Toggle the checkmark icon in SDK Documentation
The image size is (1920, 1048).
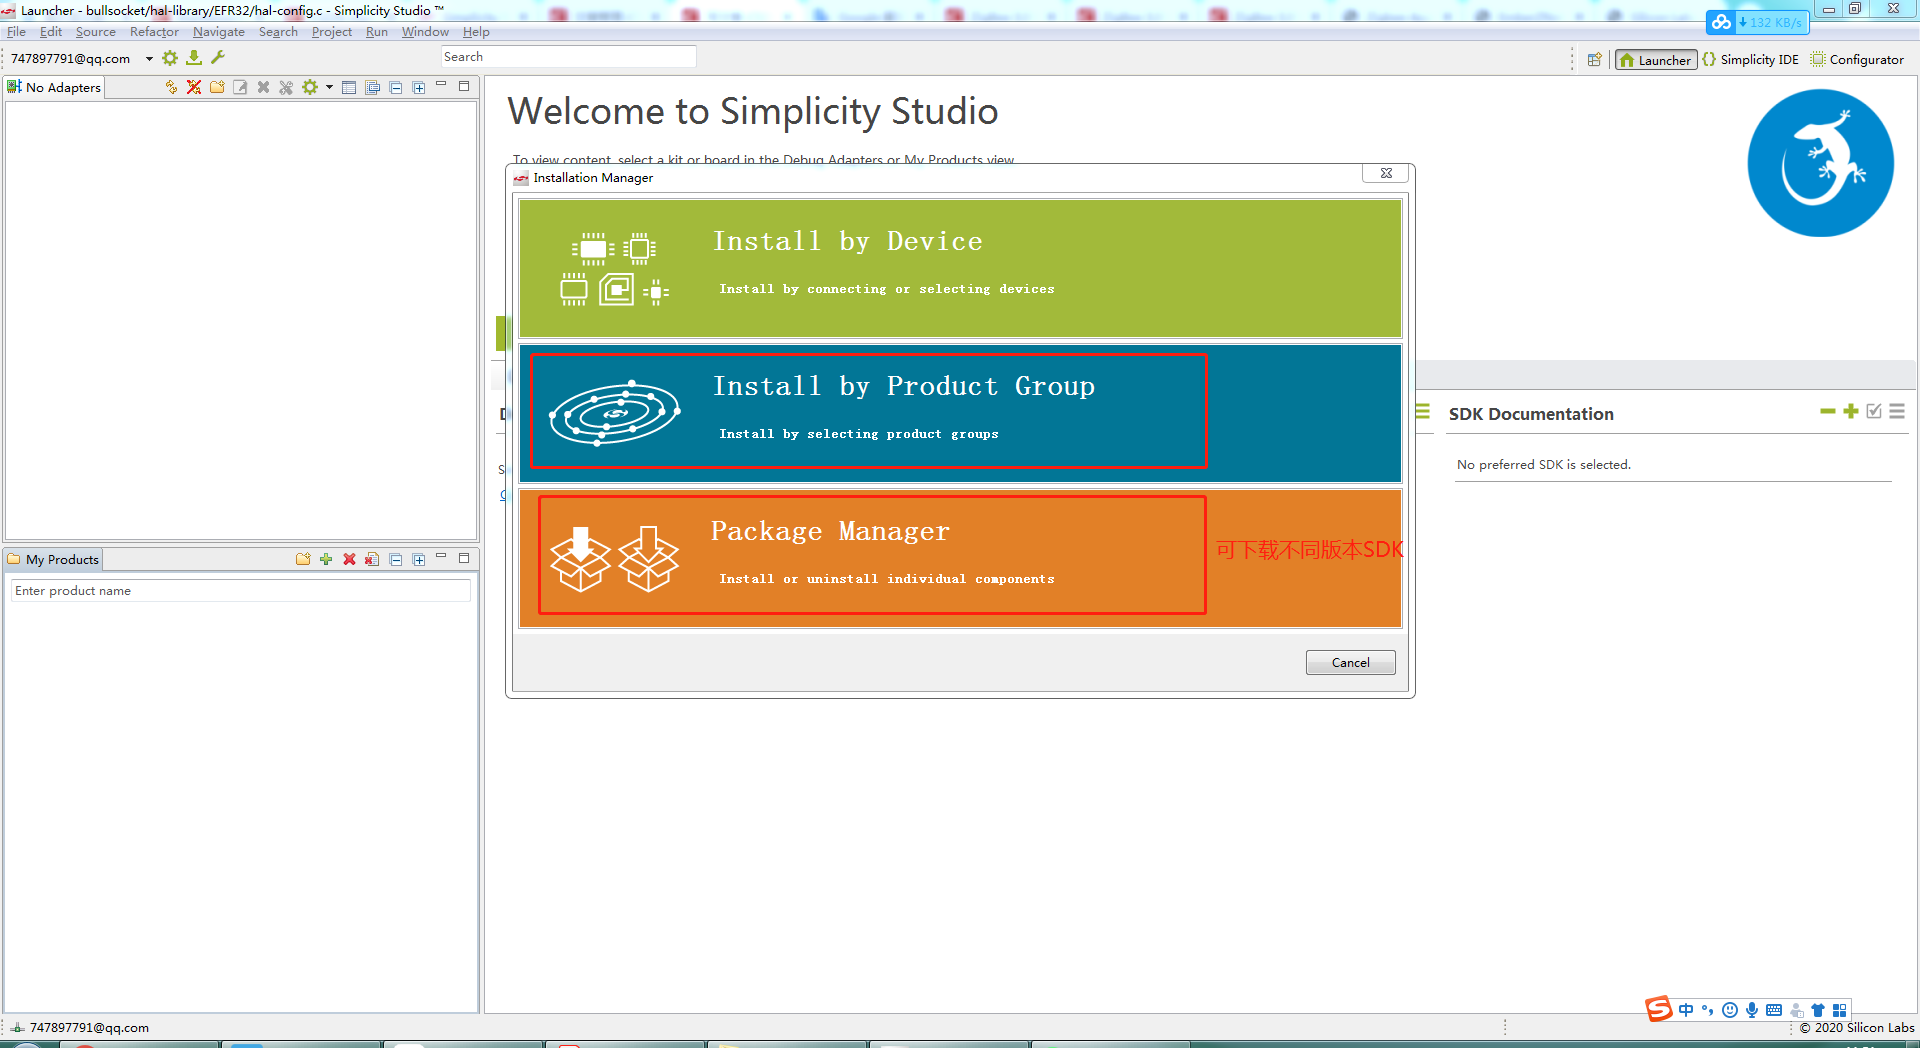coord(1874,411)
